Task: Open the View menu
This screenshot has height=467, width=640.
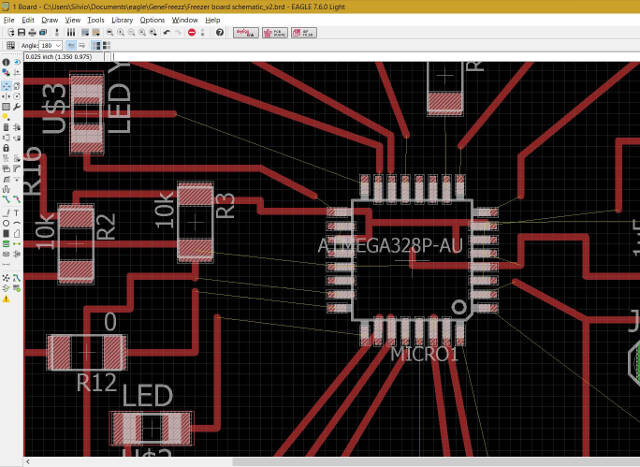Action: pyautogui.click(x=73, y=20)
